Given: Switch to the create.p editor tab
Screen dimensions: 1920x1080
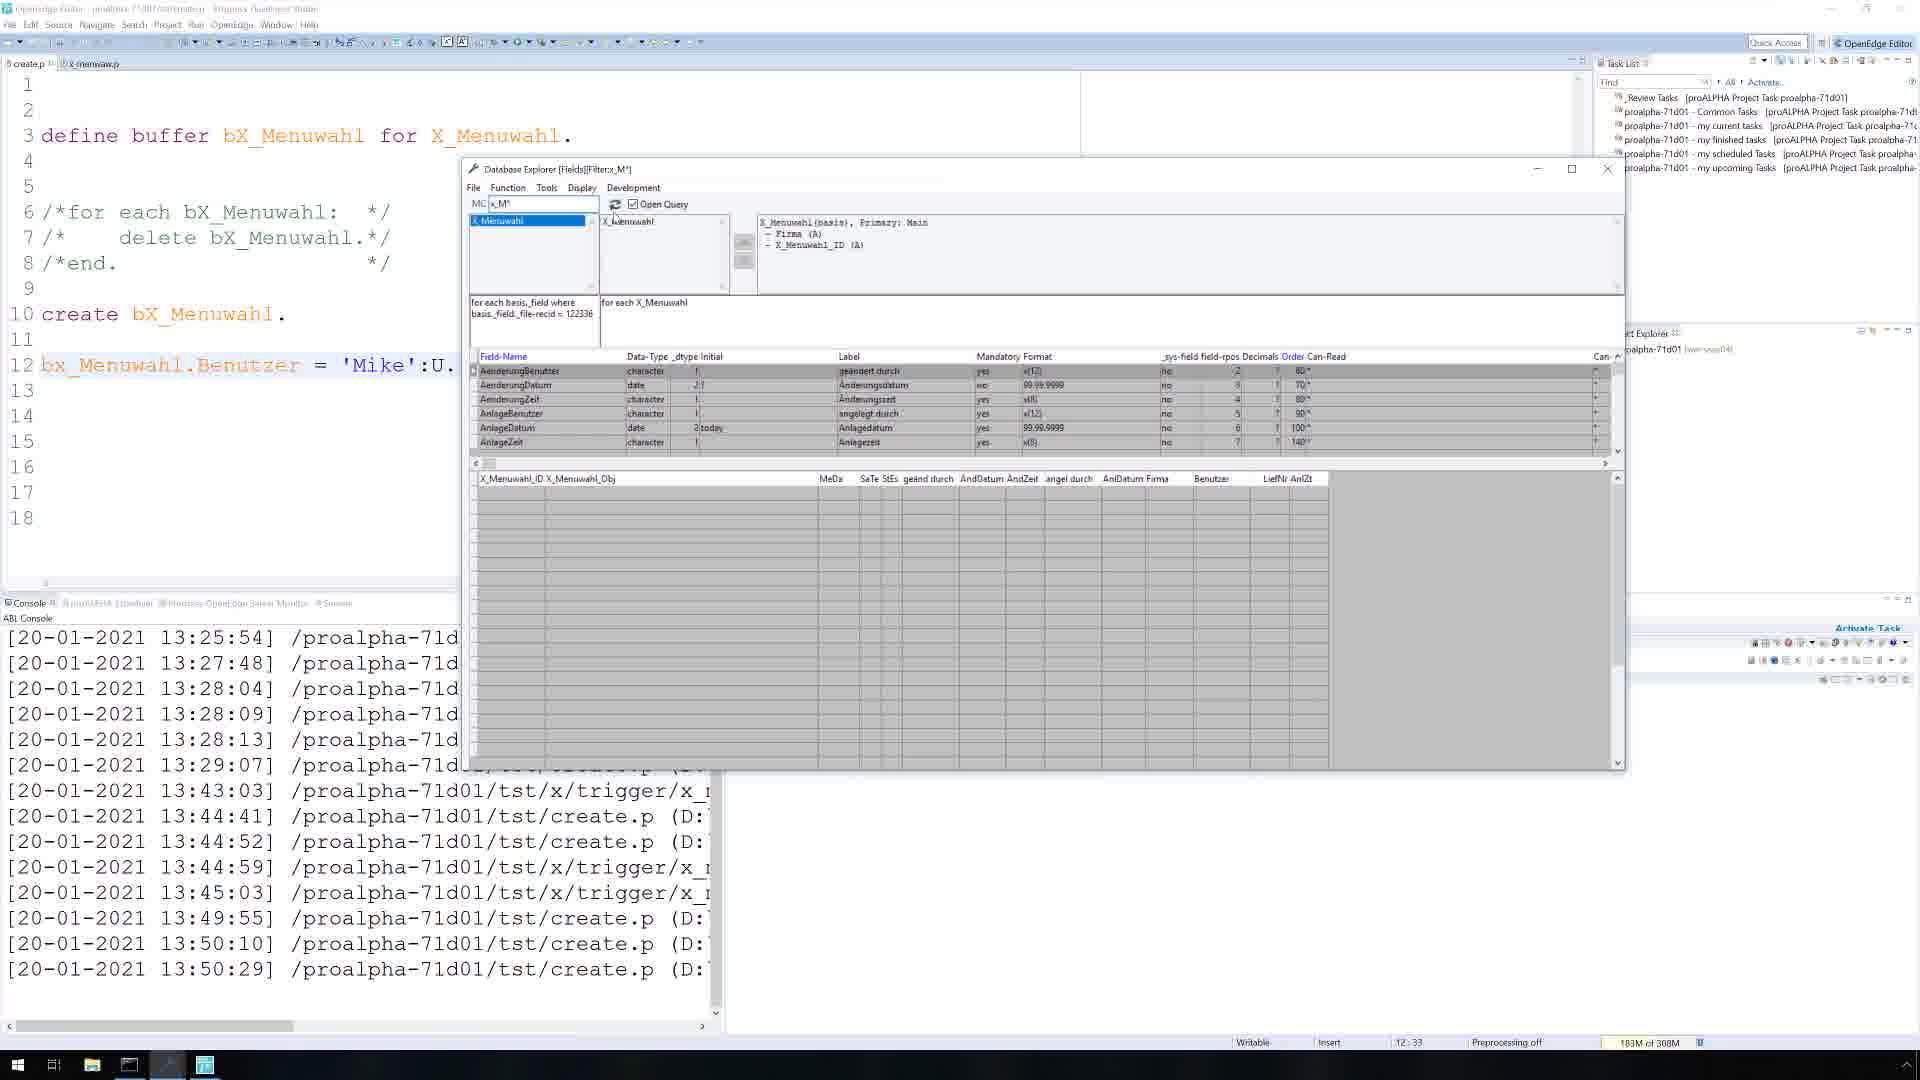Looking at the screenshot, I should pos(28,64).
